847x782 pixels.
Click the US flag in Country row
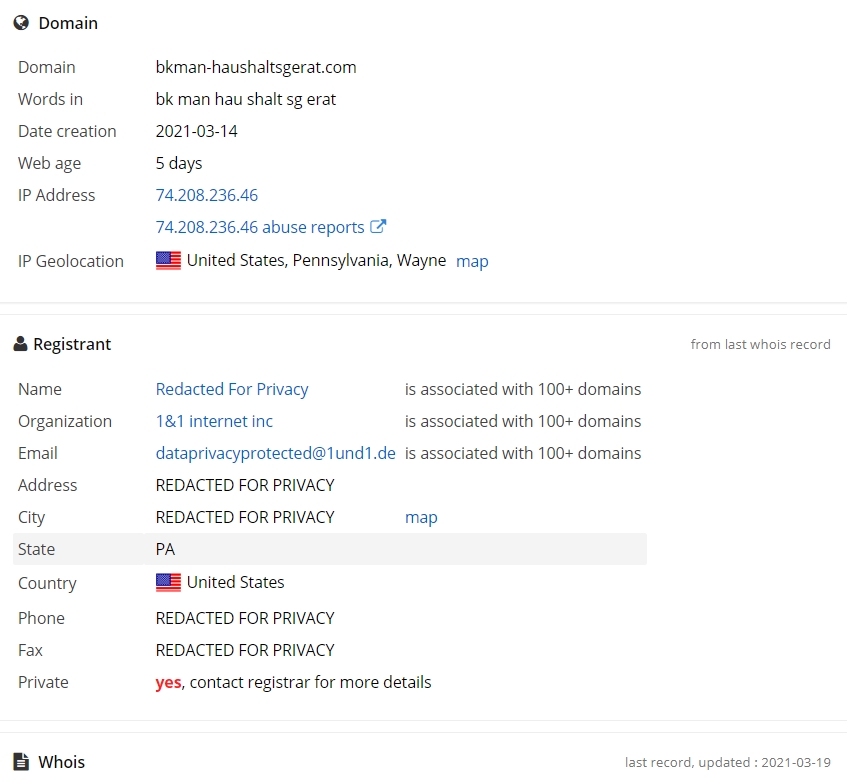click(168, 582)
